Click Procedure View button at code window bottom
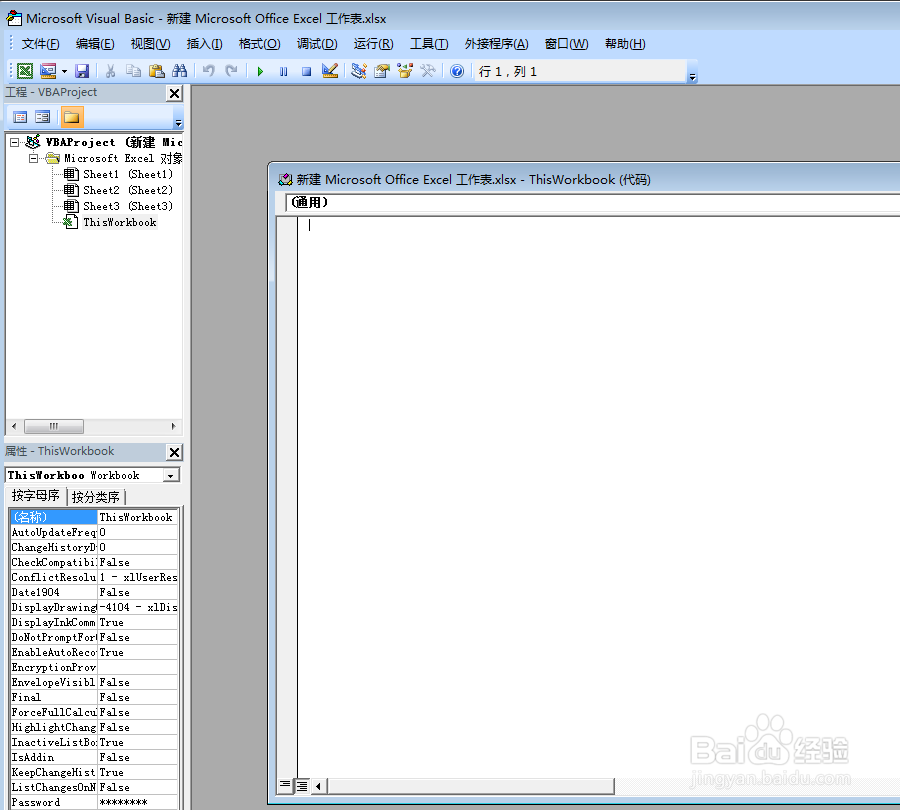Image resolution: width=900 pixels, height=810 pixels. click(x=285, y=785)
